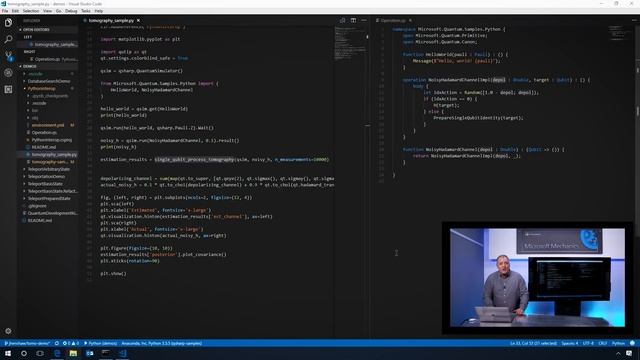Click the Microsoft Mechanics video thumbnail overlay

pos(537,278)
